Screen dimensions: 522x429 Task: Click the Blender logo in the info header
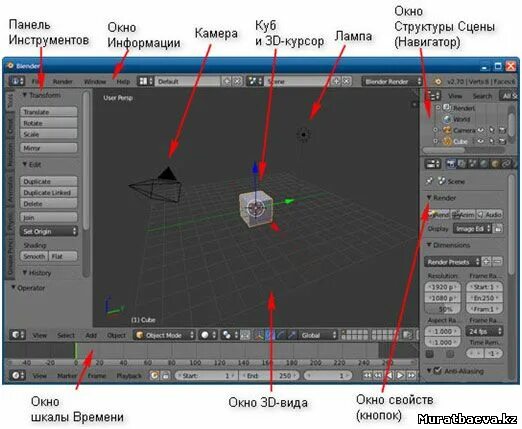(x=438, y=81)
